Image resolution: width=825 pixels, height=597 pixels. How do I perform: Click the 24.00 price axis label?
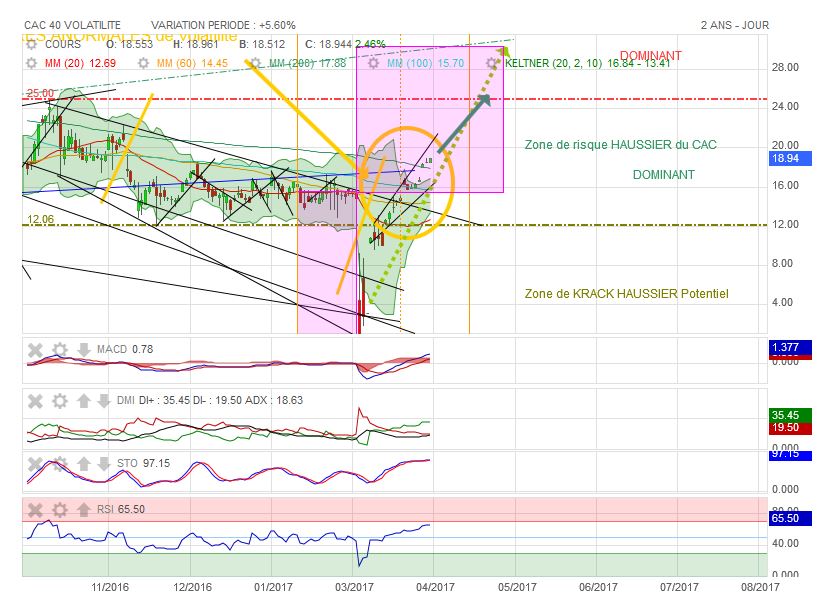pos(785,106)
